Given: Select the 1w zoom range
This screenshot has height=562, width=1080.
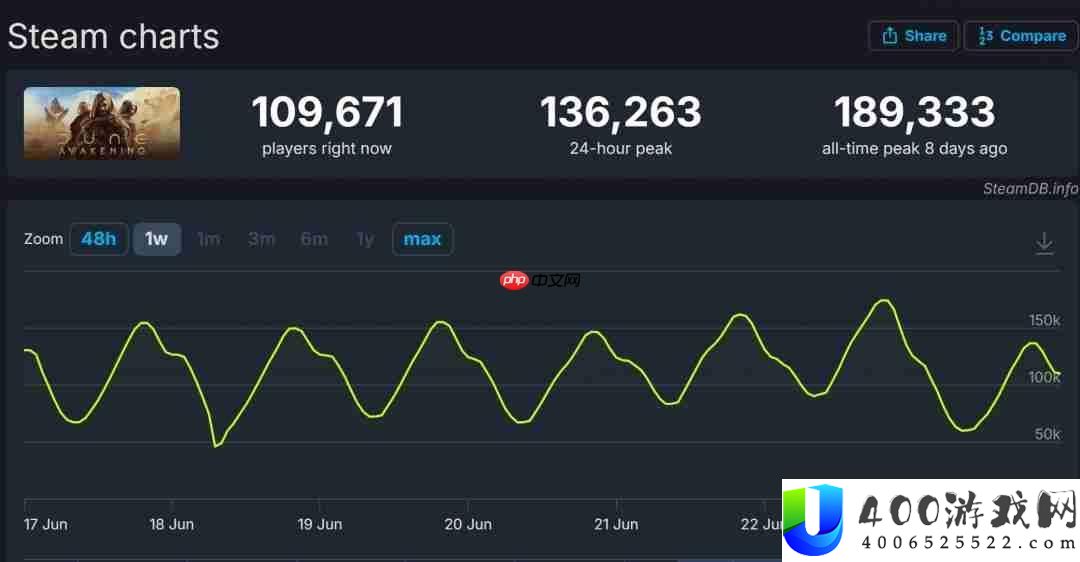Looking at the screenshot, I should [x=157, y=239].
